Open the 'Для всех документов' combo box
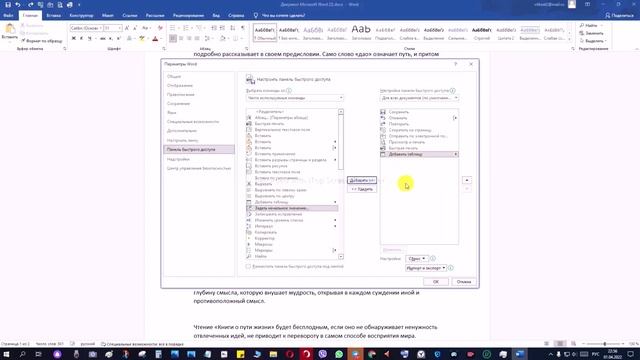Screen dimensions: 640x360 pos(420,98)
